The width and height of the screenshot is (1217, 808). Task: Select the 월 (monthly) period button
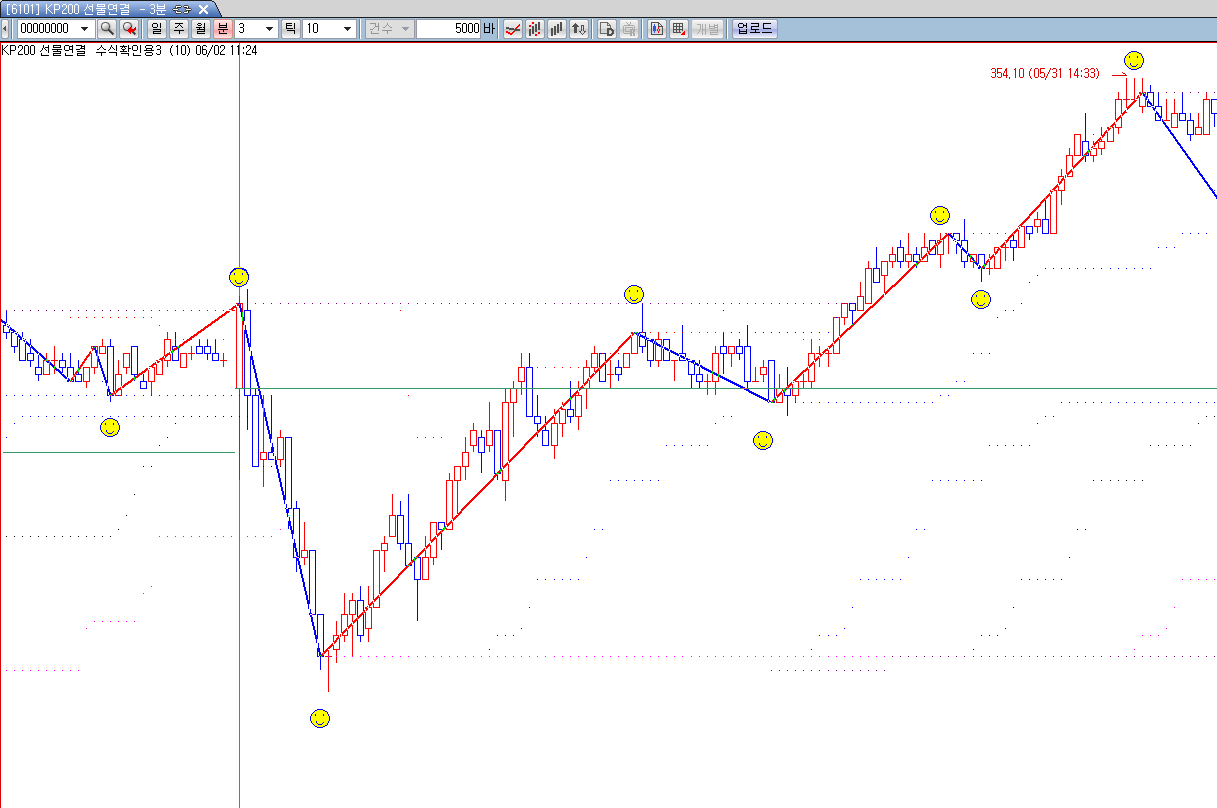pos(201,29)
